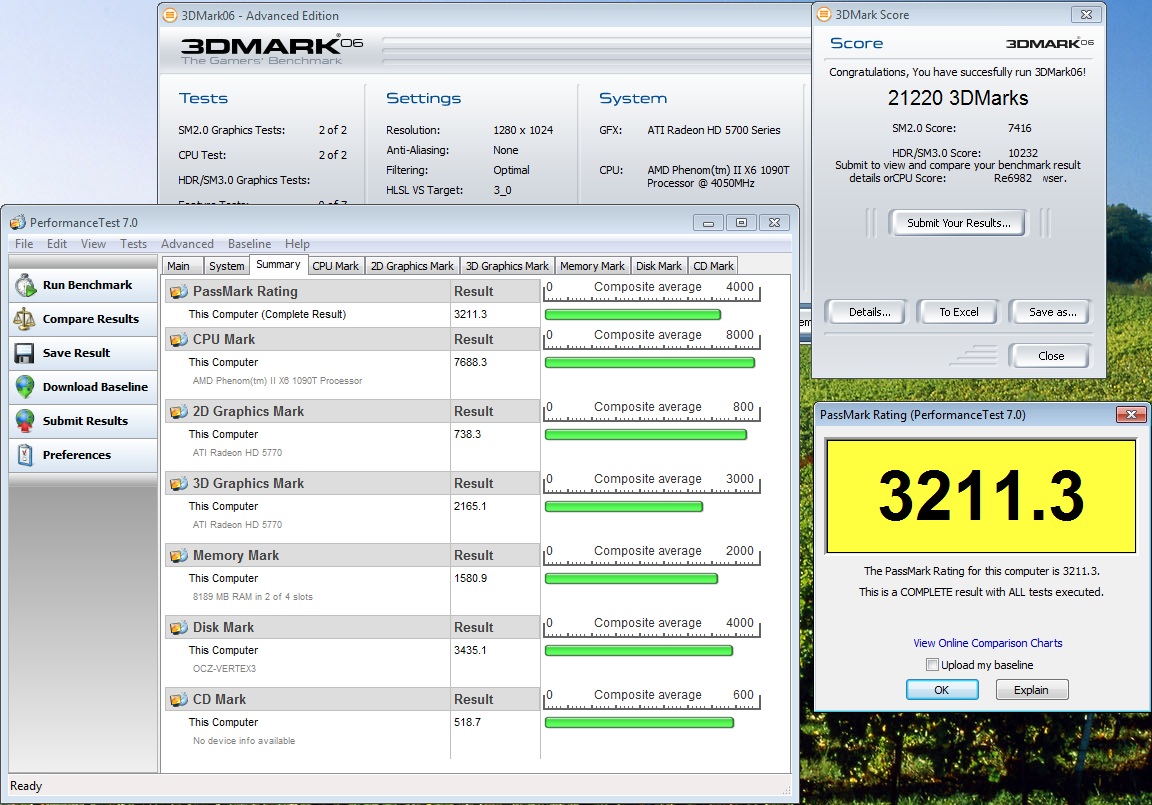Click the PassMark Rating green result bar
The width and height of the screenshot is (1152, 805).
coord(633,314)
